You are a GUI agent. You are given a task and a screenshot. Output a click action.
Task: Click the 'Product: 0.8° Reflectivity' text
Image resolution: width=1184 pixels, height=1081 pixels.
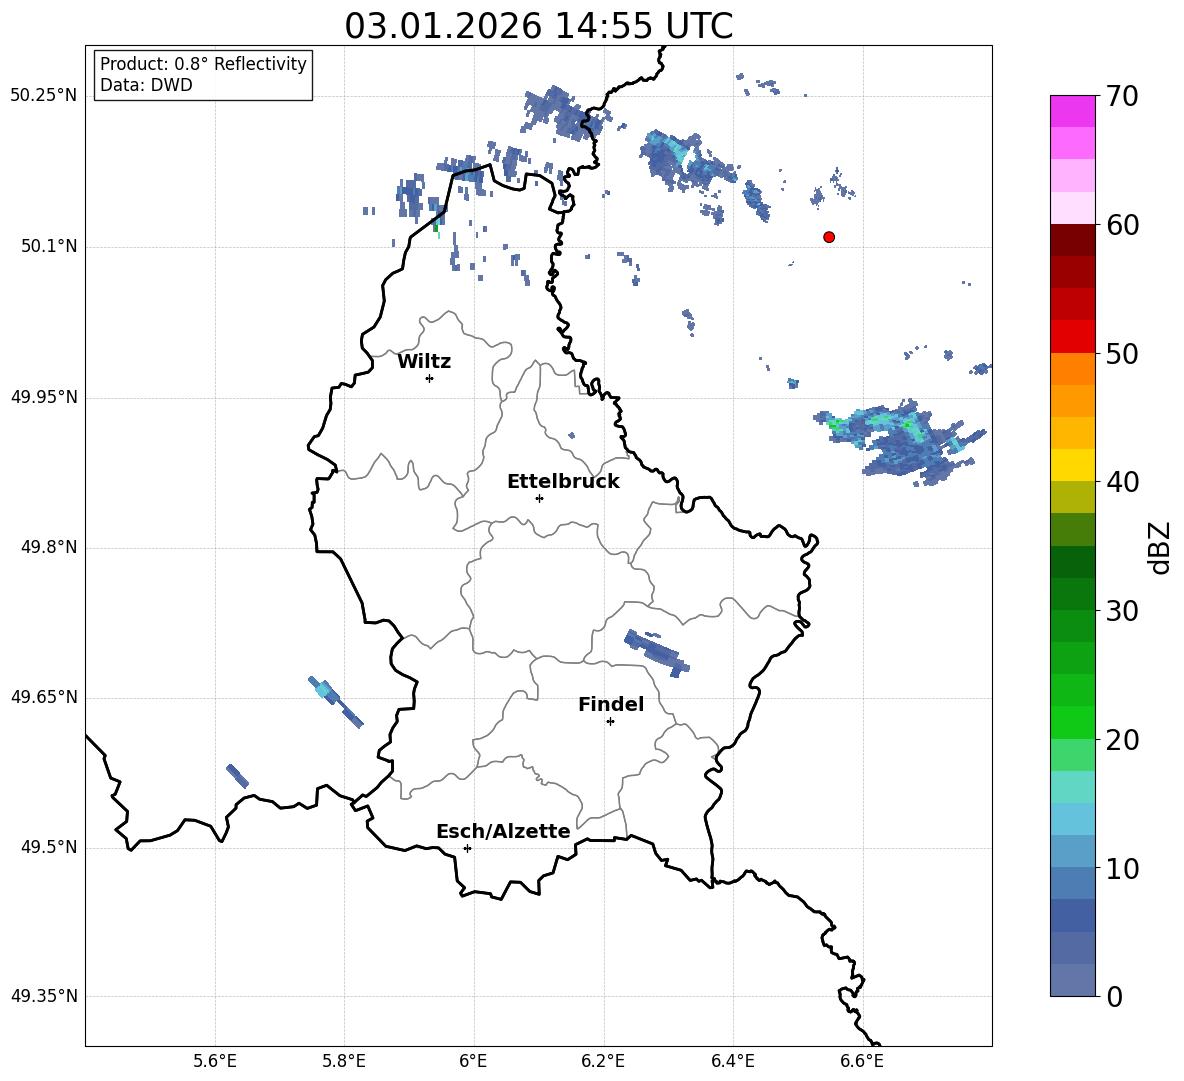click(203, 63)
